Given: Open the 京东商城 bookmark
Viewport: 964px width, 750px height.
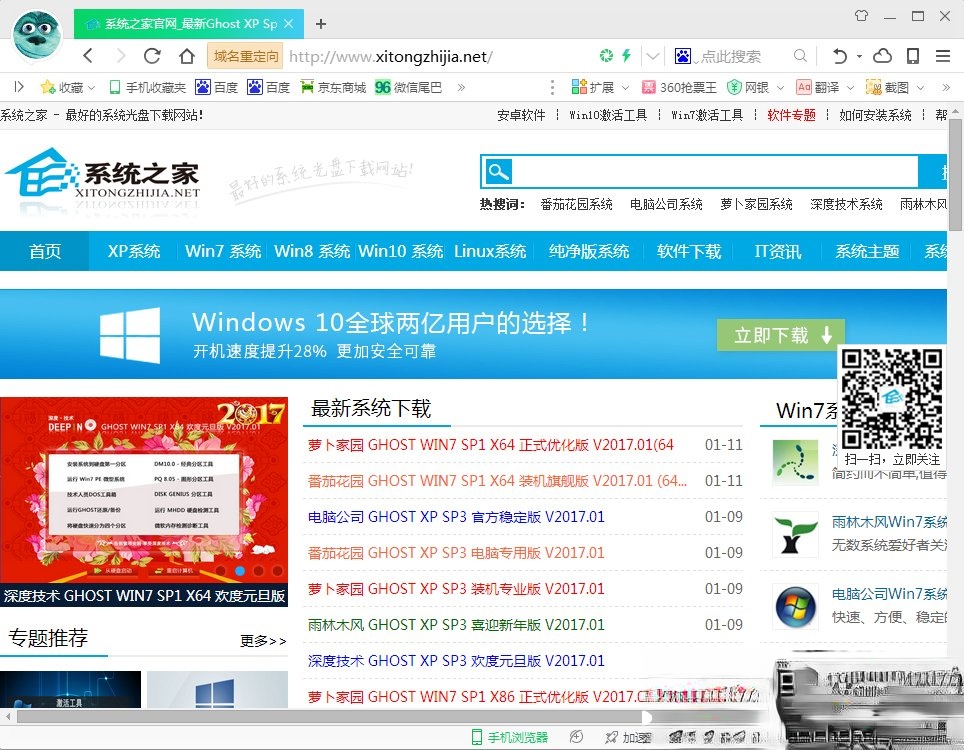Looking at the screenshot, I should pos(333,87).
